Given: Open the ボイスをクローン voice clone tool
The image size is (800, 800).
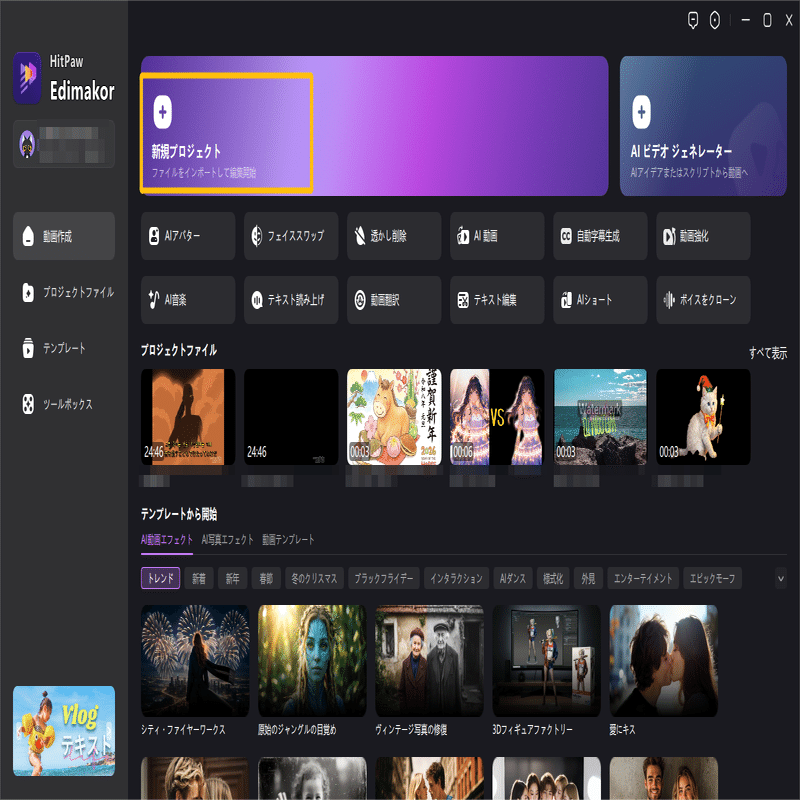Looking at the screenshot, I should coord(703,299).
